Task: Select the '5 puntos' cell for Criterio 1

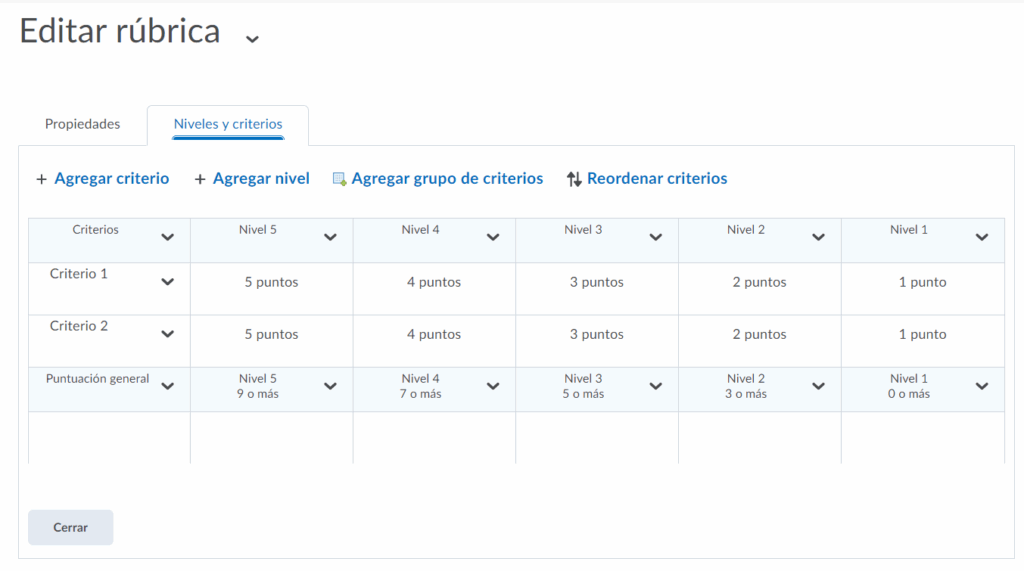Action: pyautogui.click(x=271, y=282)
